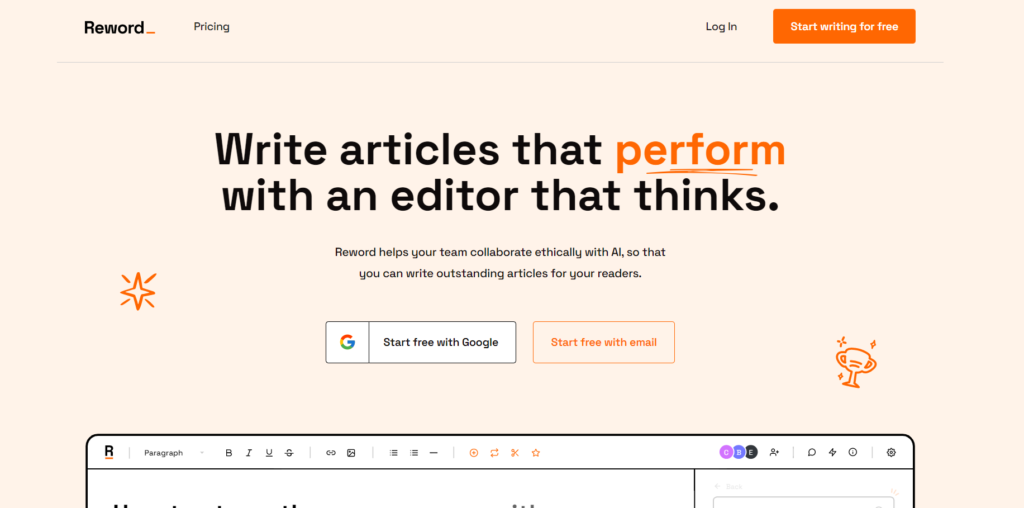
Task: Click the strikethrough formatting icon
Action: (289, 453)
